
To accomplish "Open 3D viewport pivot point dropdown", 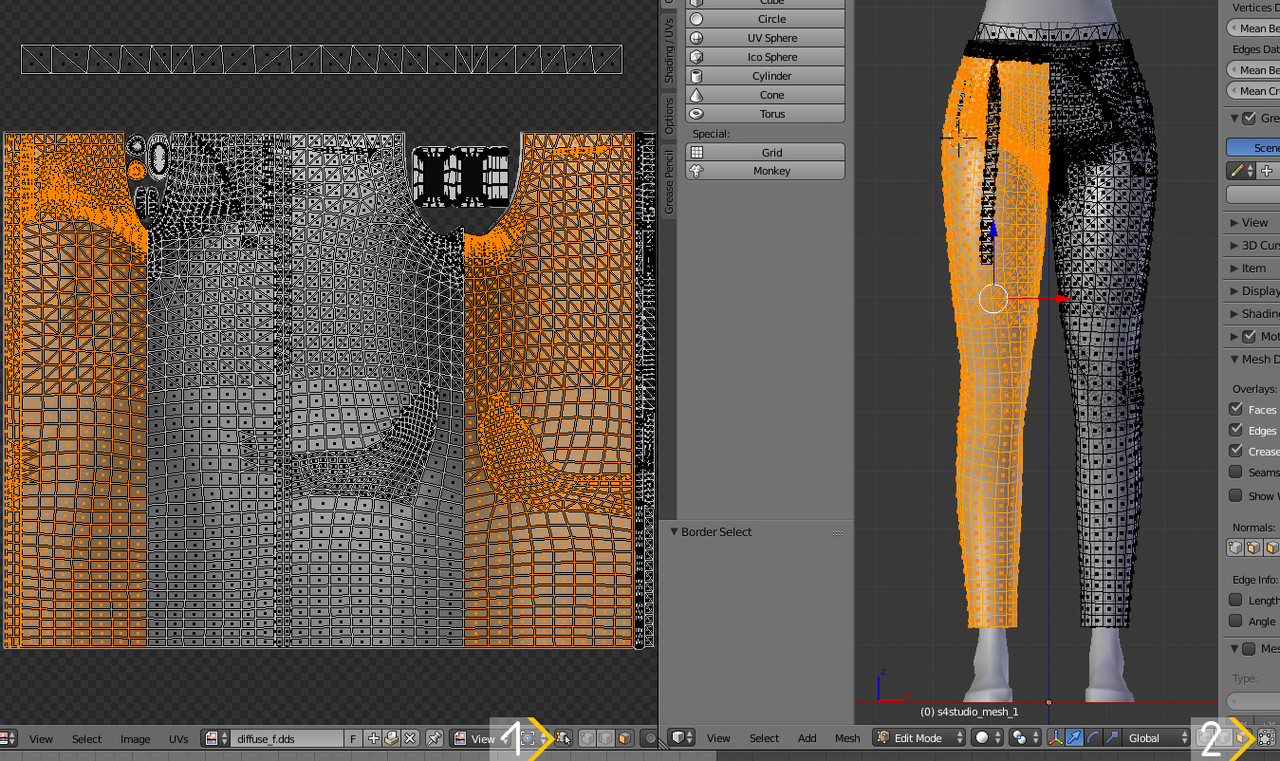I will [1024, 738].
